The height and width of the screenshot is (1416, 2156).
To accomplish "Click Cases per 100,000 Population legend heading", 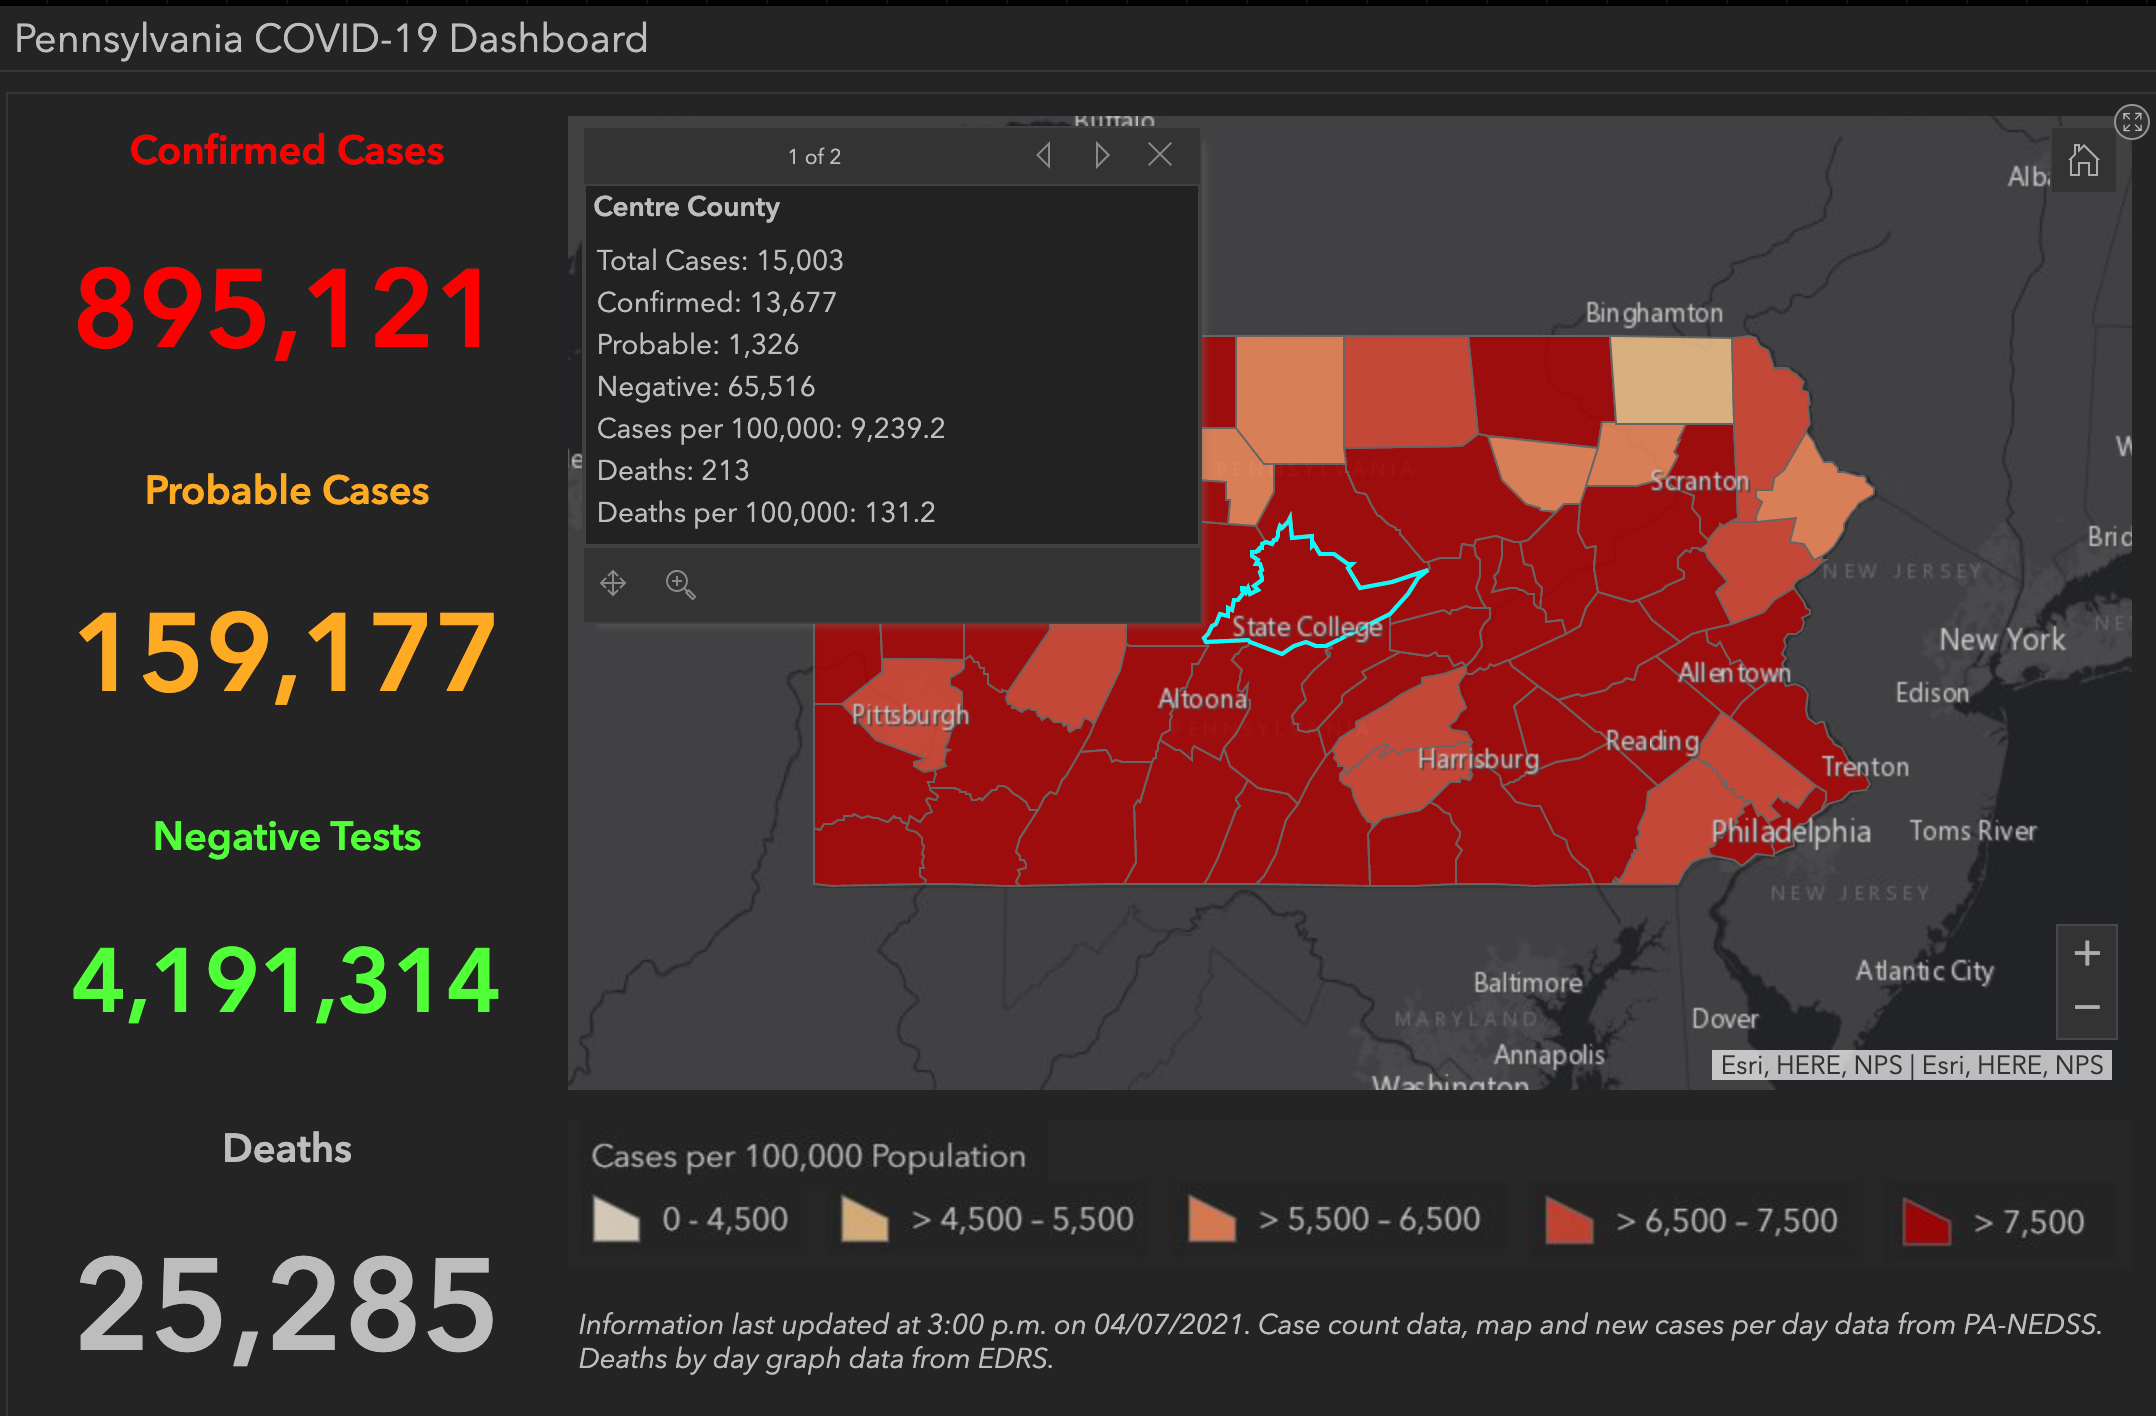I will tap(808, 1156).
